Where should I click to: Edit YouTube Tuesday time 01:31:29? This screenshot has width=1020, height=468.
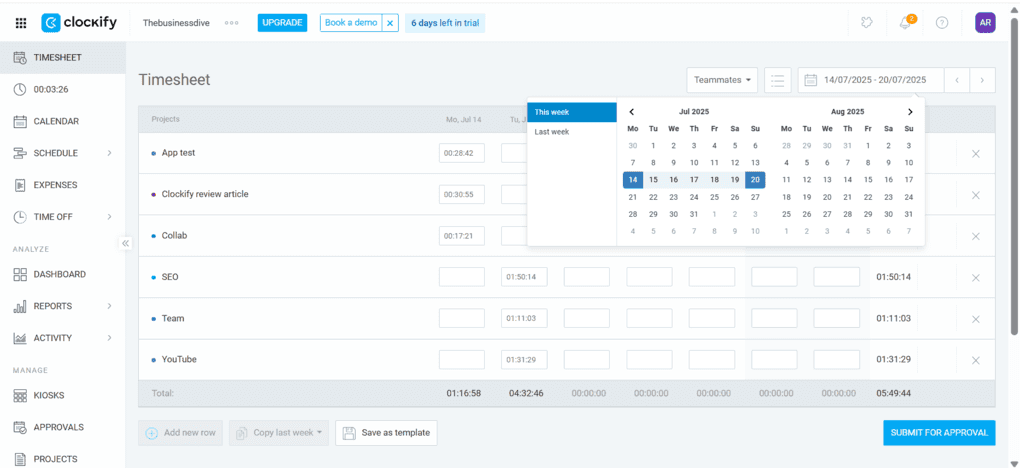[x=524, y=359]
